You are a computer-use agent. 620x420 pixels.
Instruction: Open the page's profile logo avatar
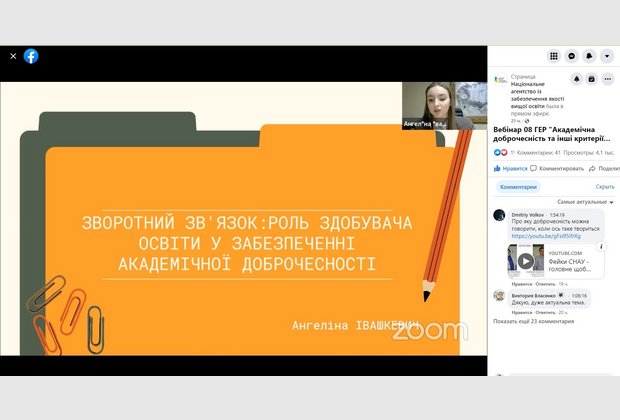pos(501,79)
